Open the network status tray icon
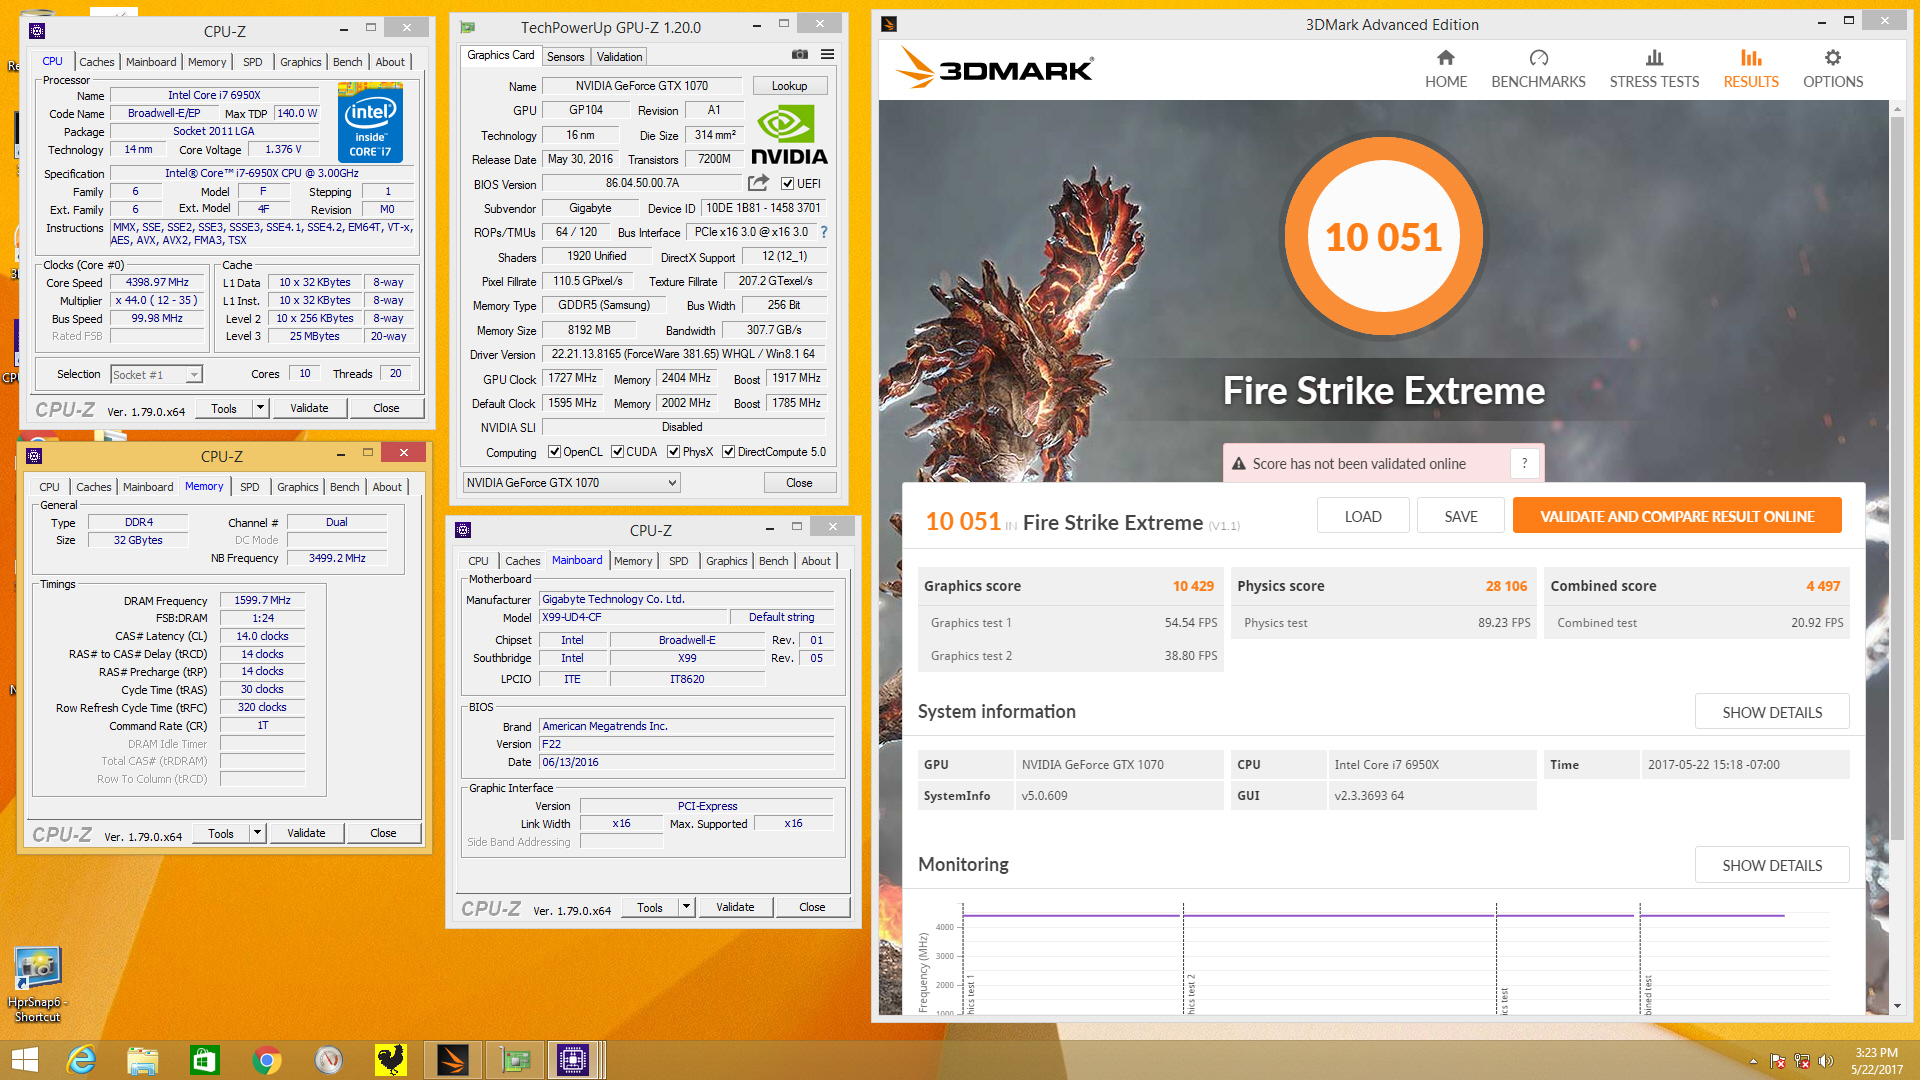1920x1080 pixels. 1802,1061
